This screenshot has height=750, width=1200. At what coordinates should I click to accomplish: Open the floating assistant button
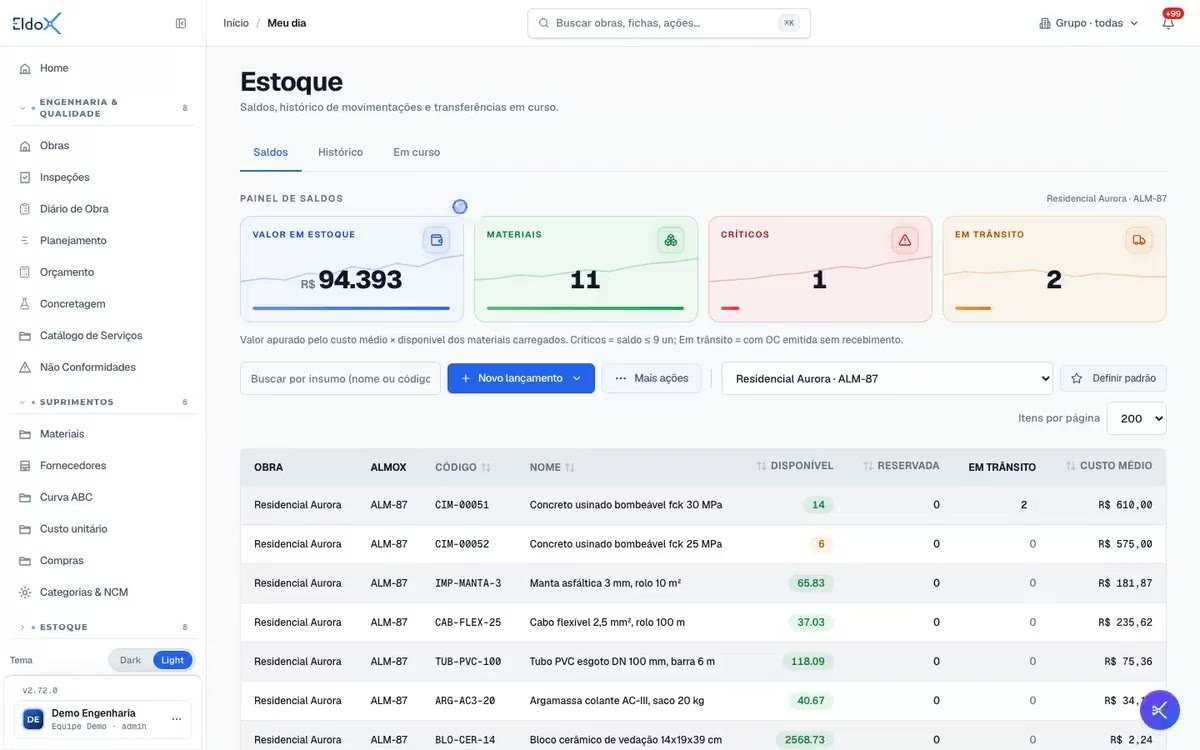[1160, 710]
